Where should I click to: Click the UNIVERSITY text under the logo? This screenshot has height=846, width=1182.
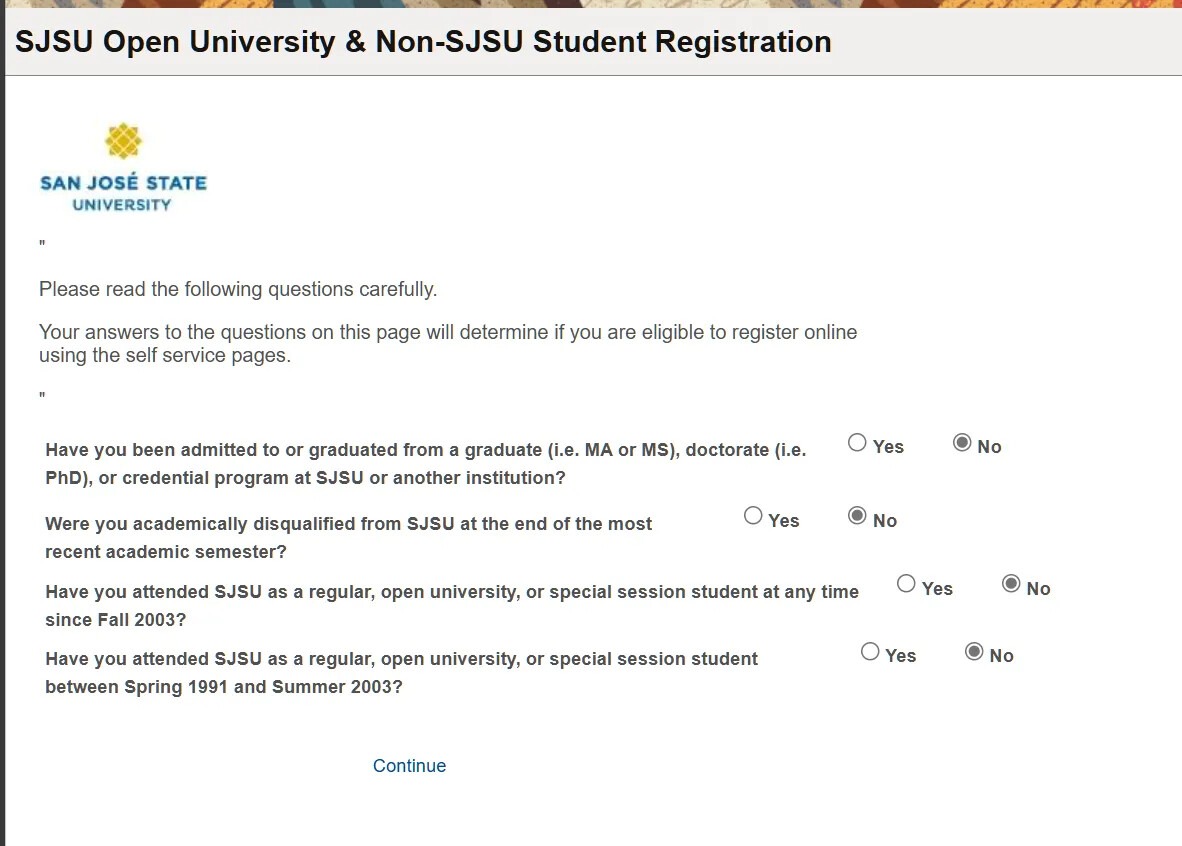pyautogui.click(x=122, y=205)
